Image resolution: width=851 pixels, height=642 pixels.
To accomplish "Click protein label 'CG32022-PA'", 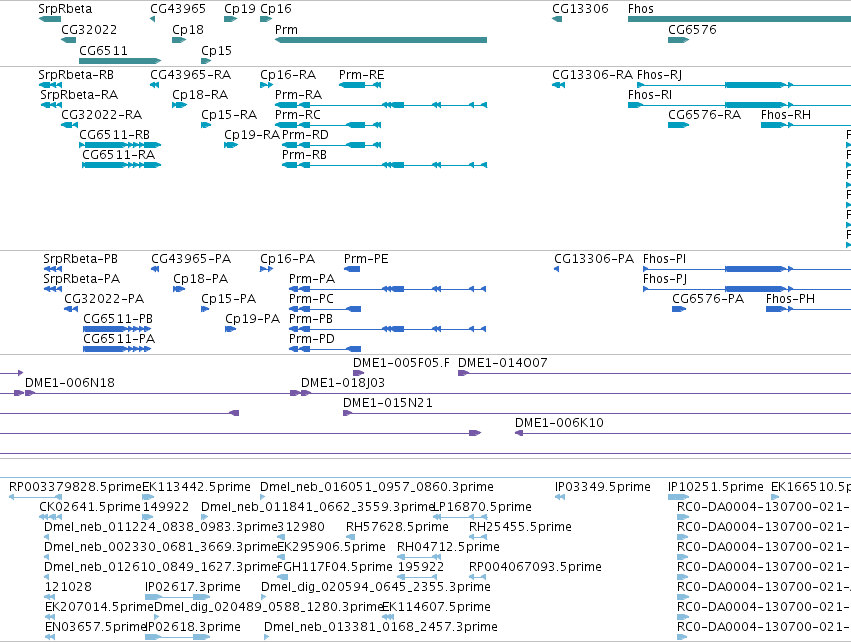I will point(104,298).
